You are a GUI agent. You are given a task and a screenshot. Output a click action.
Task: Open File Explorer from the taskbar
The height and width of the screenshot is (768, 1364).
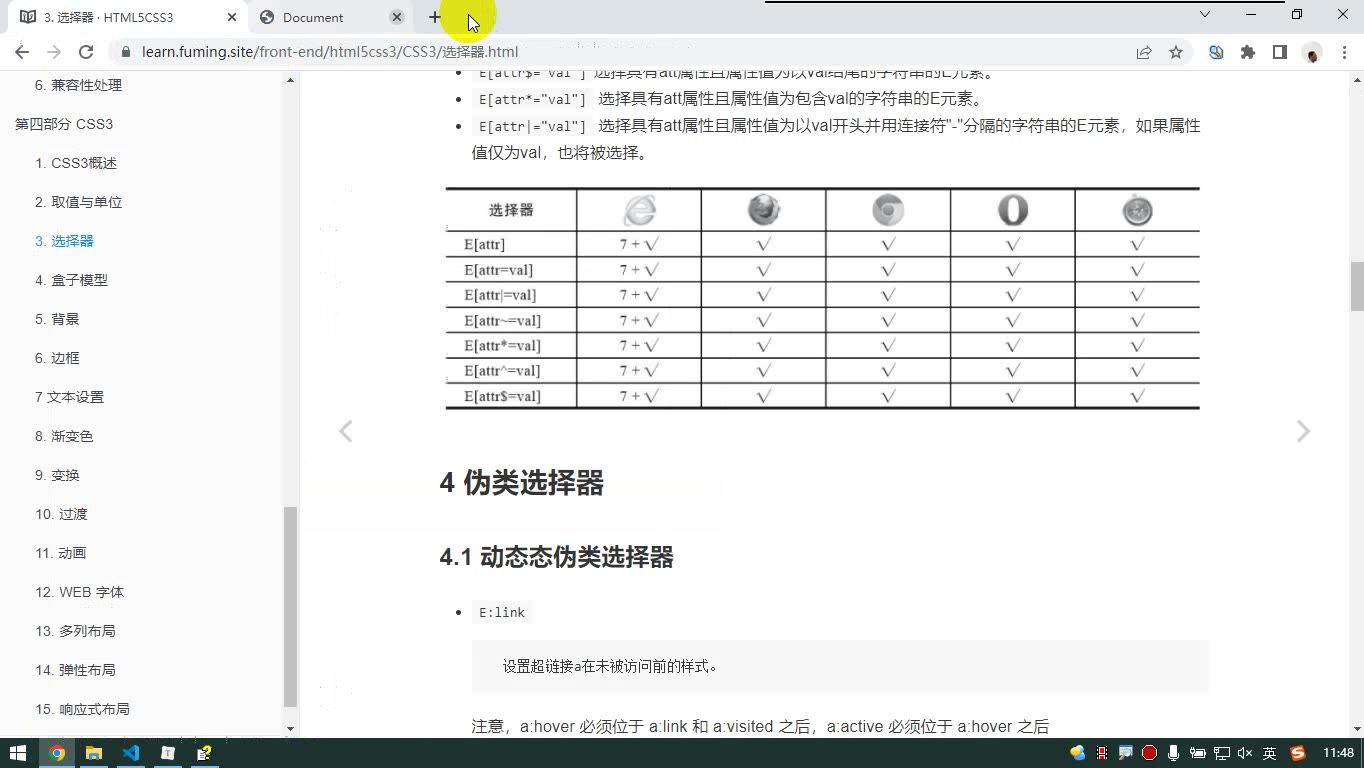click(94, 753)
